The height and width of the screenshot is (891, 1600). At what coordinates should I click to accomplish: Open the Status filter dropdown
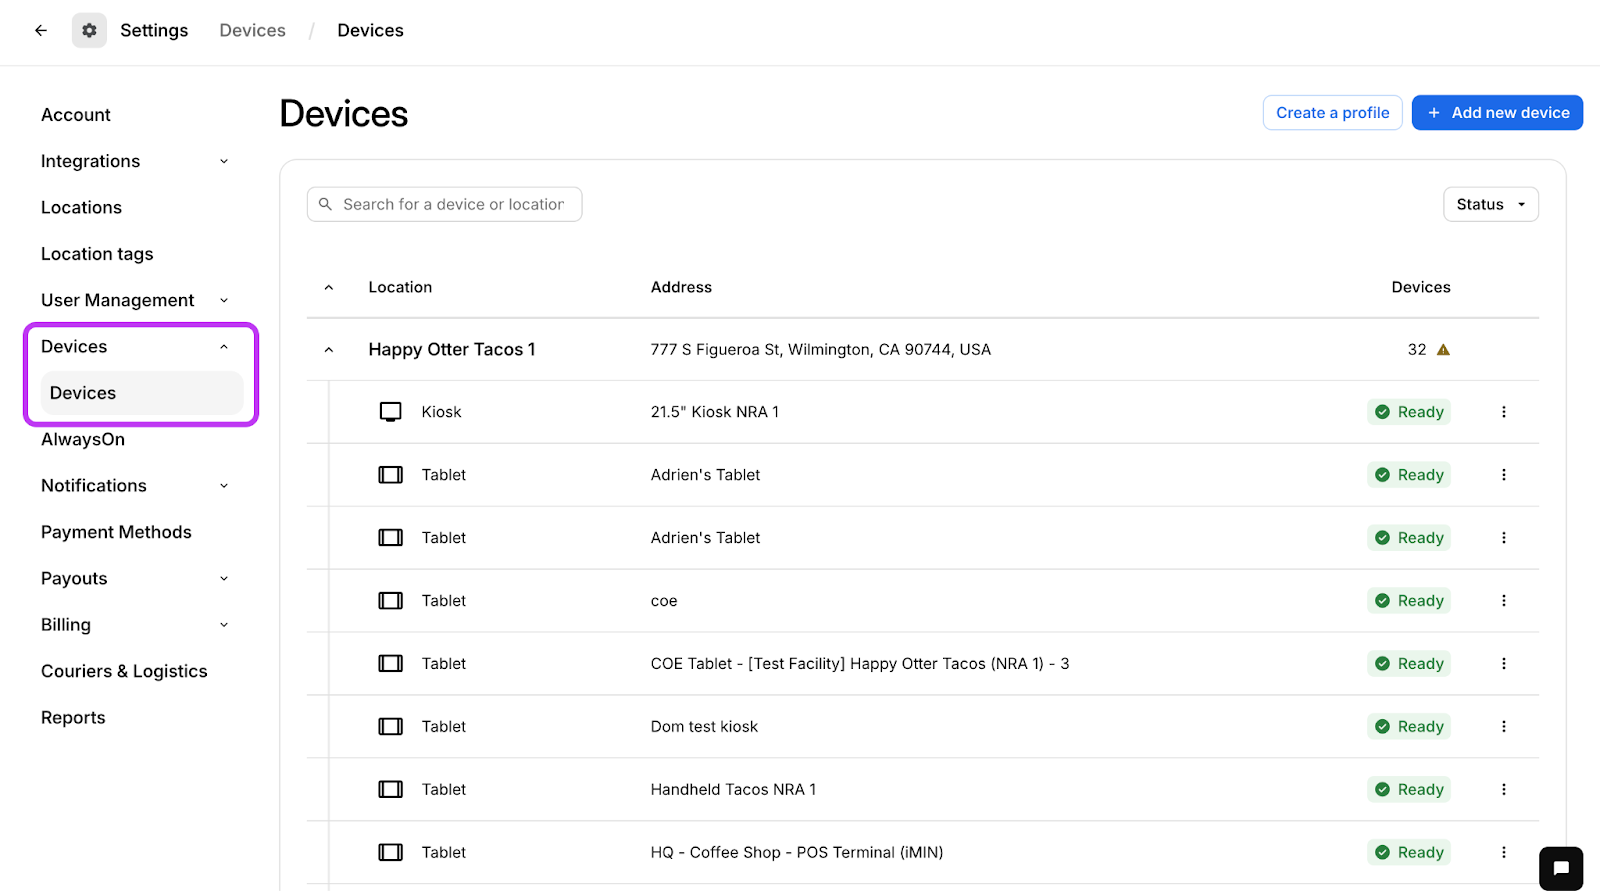pyautogui.click(x=1490, y=204)
